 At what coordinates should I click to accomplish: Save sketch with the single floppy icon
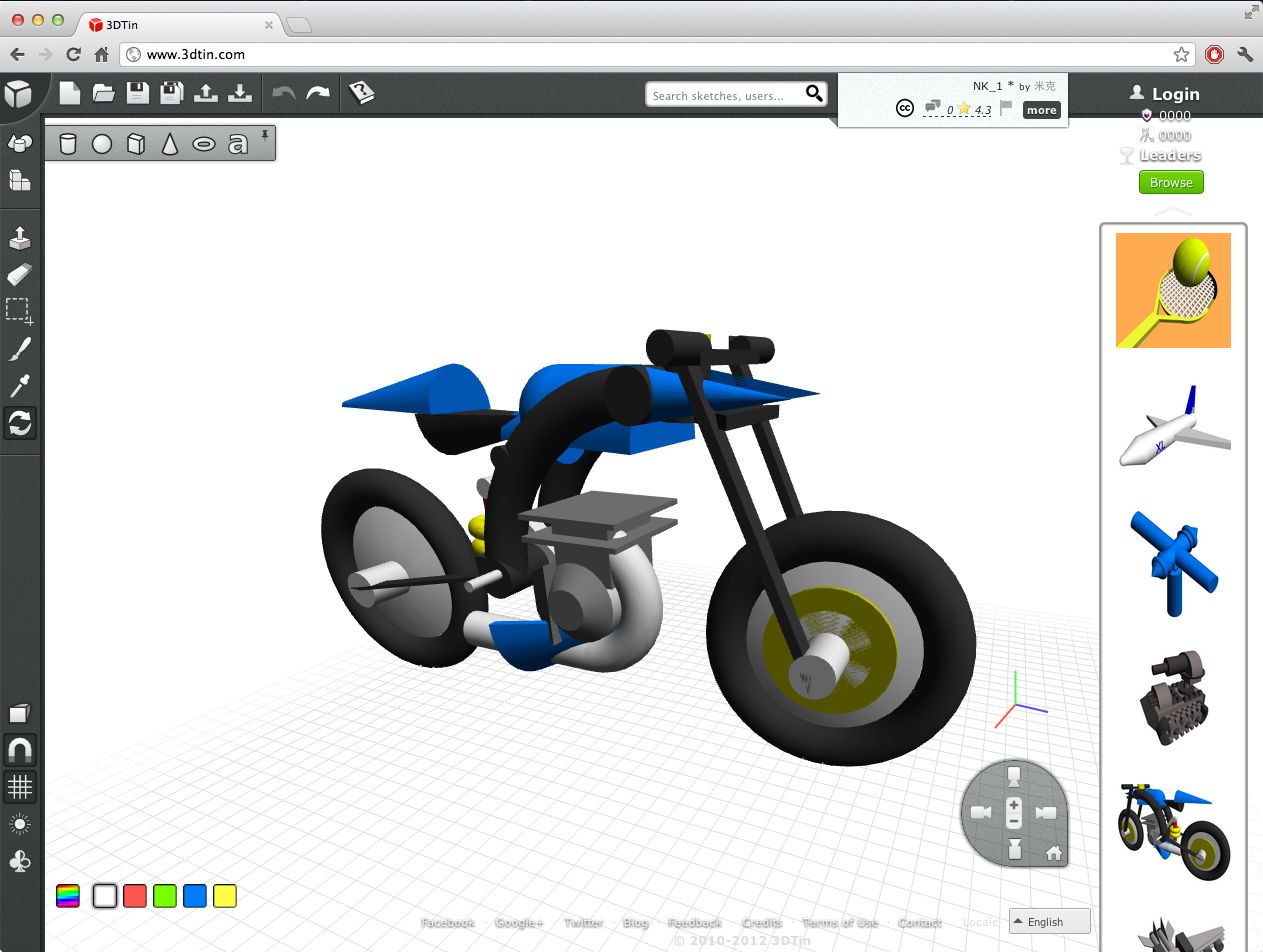coord(137,93)
